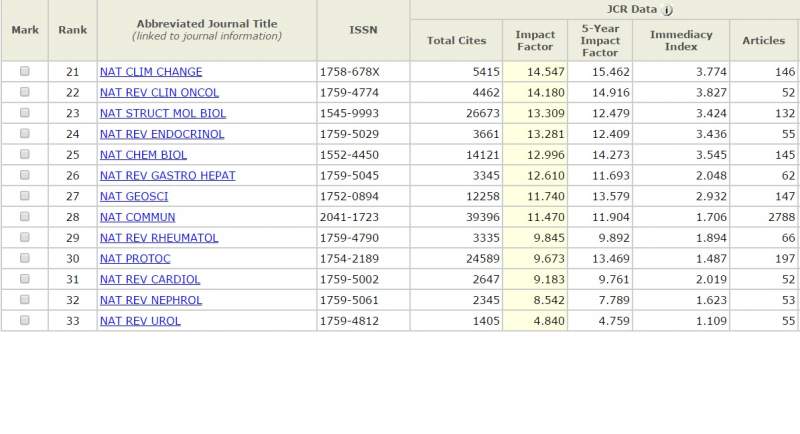Go to the NAT REV RHEUMATOL link
Viewport: 800px width, 434px height.
tap(159, 238)
